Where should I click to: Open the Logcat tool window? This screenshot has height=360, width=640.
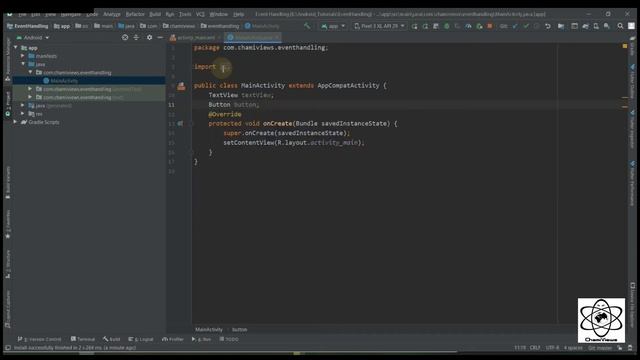[141, 339]
